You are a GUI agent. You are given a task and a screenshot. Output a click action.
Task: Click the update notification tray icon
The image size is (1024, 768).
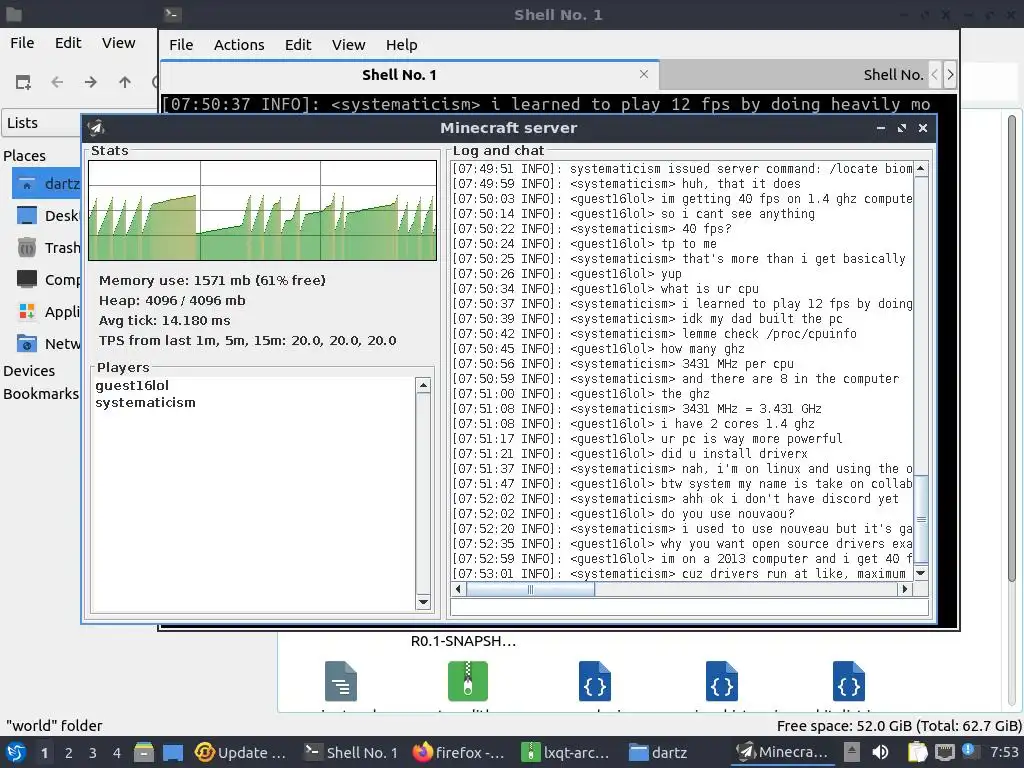(x=968, y=751)
